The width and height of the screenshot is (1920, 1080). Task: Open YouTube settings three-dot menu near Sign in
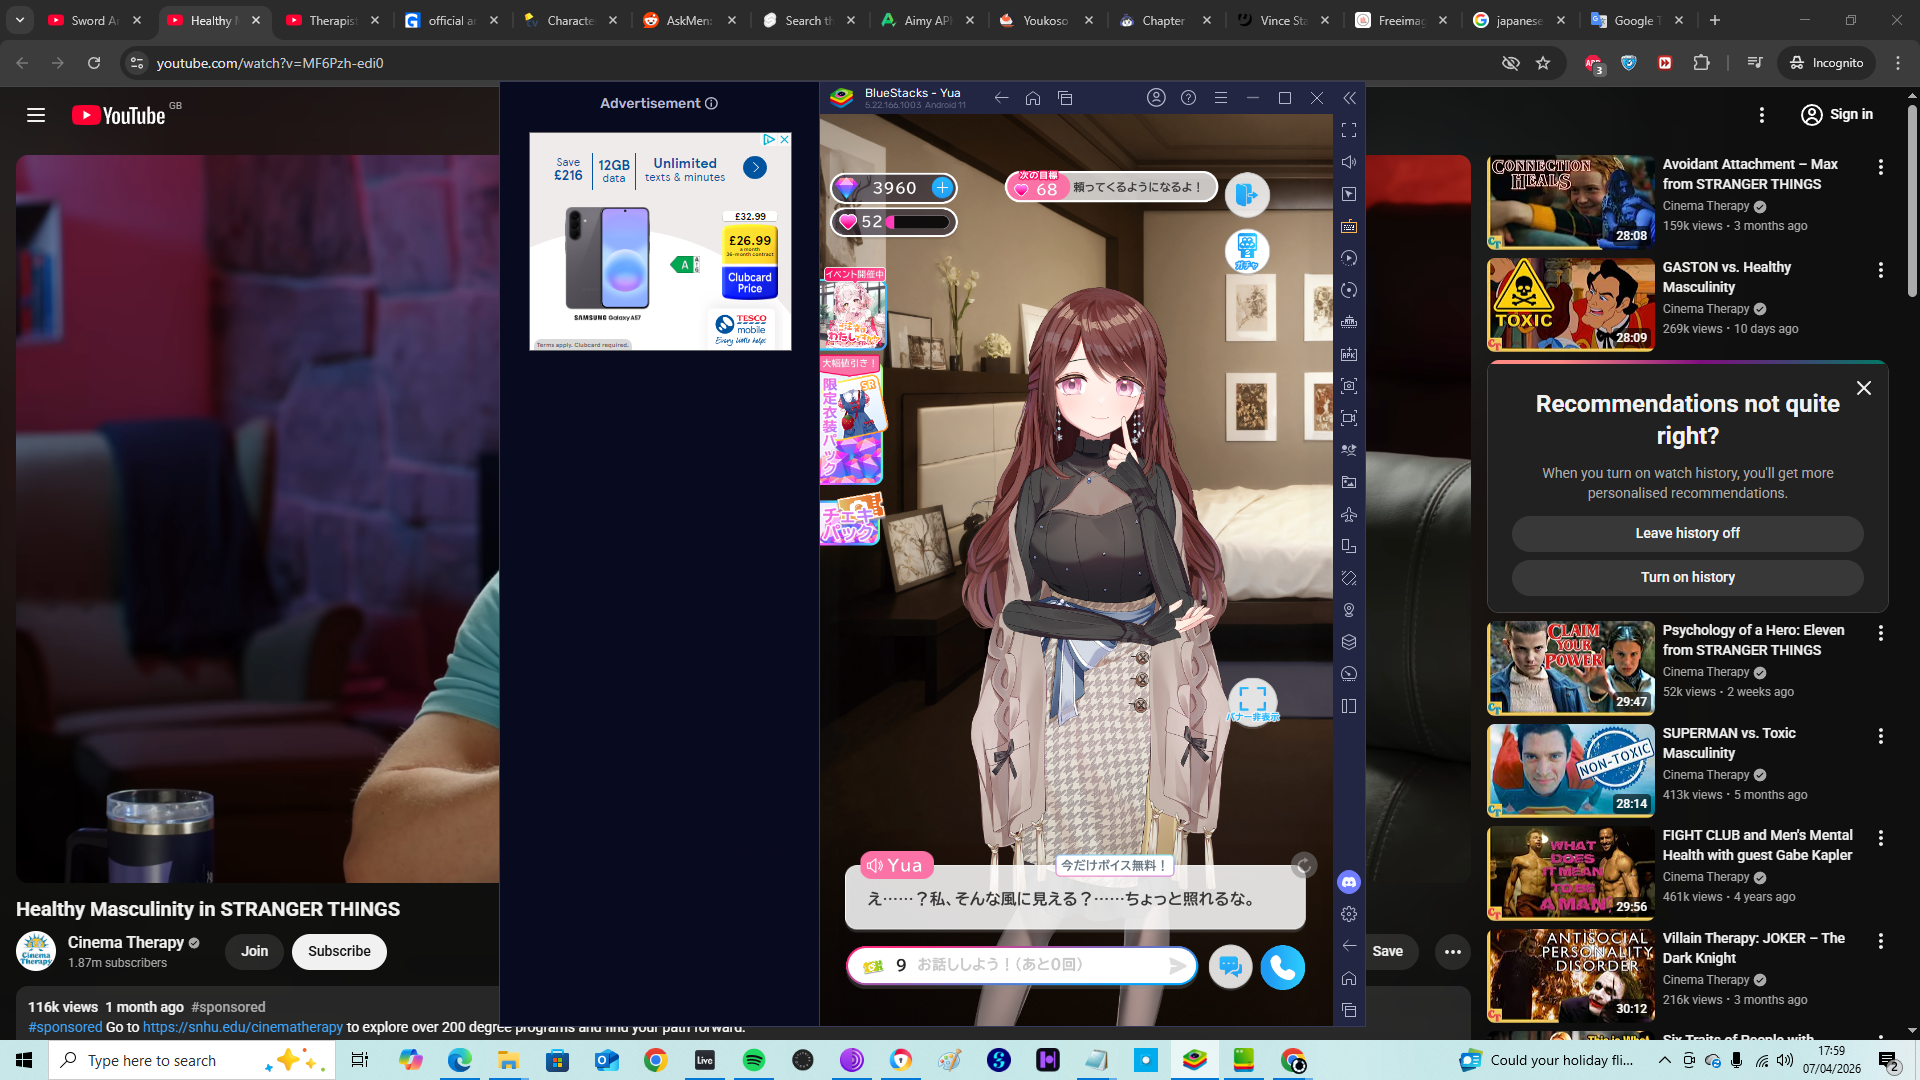pos(1762,115)
